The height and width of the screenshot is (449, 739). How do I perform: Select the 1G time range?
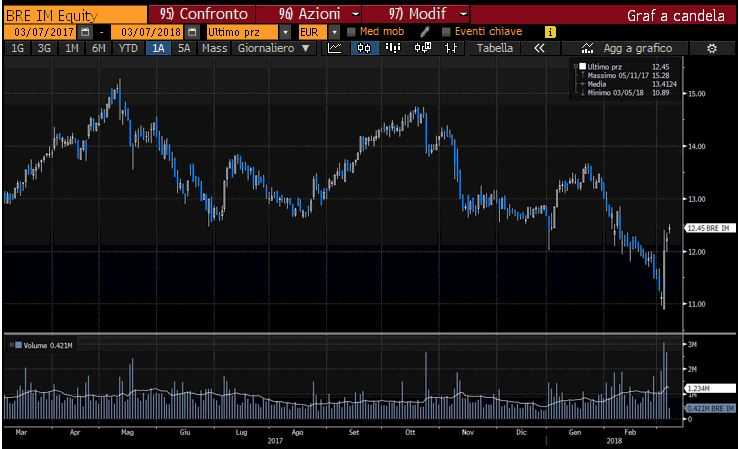pyautogui.click(x=17, y=48)
